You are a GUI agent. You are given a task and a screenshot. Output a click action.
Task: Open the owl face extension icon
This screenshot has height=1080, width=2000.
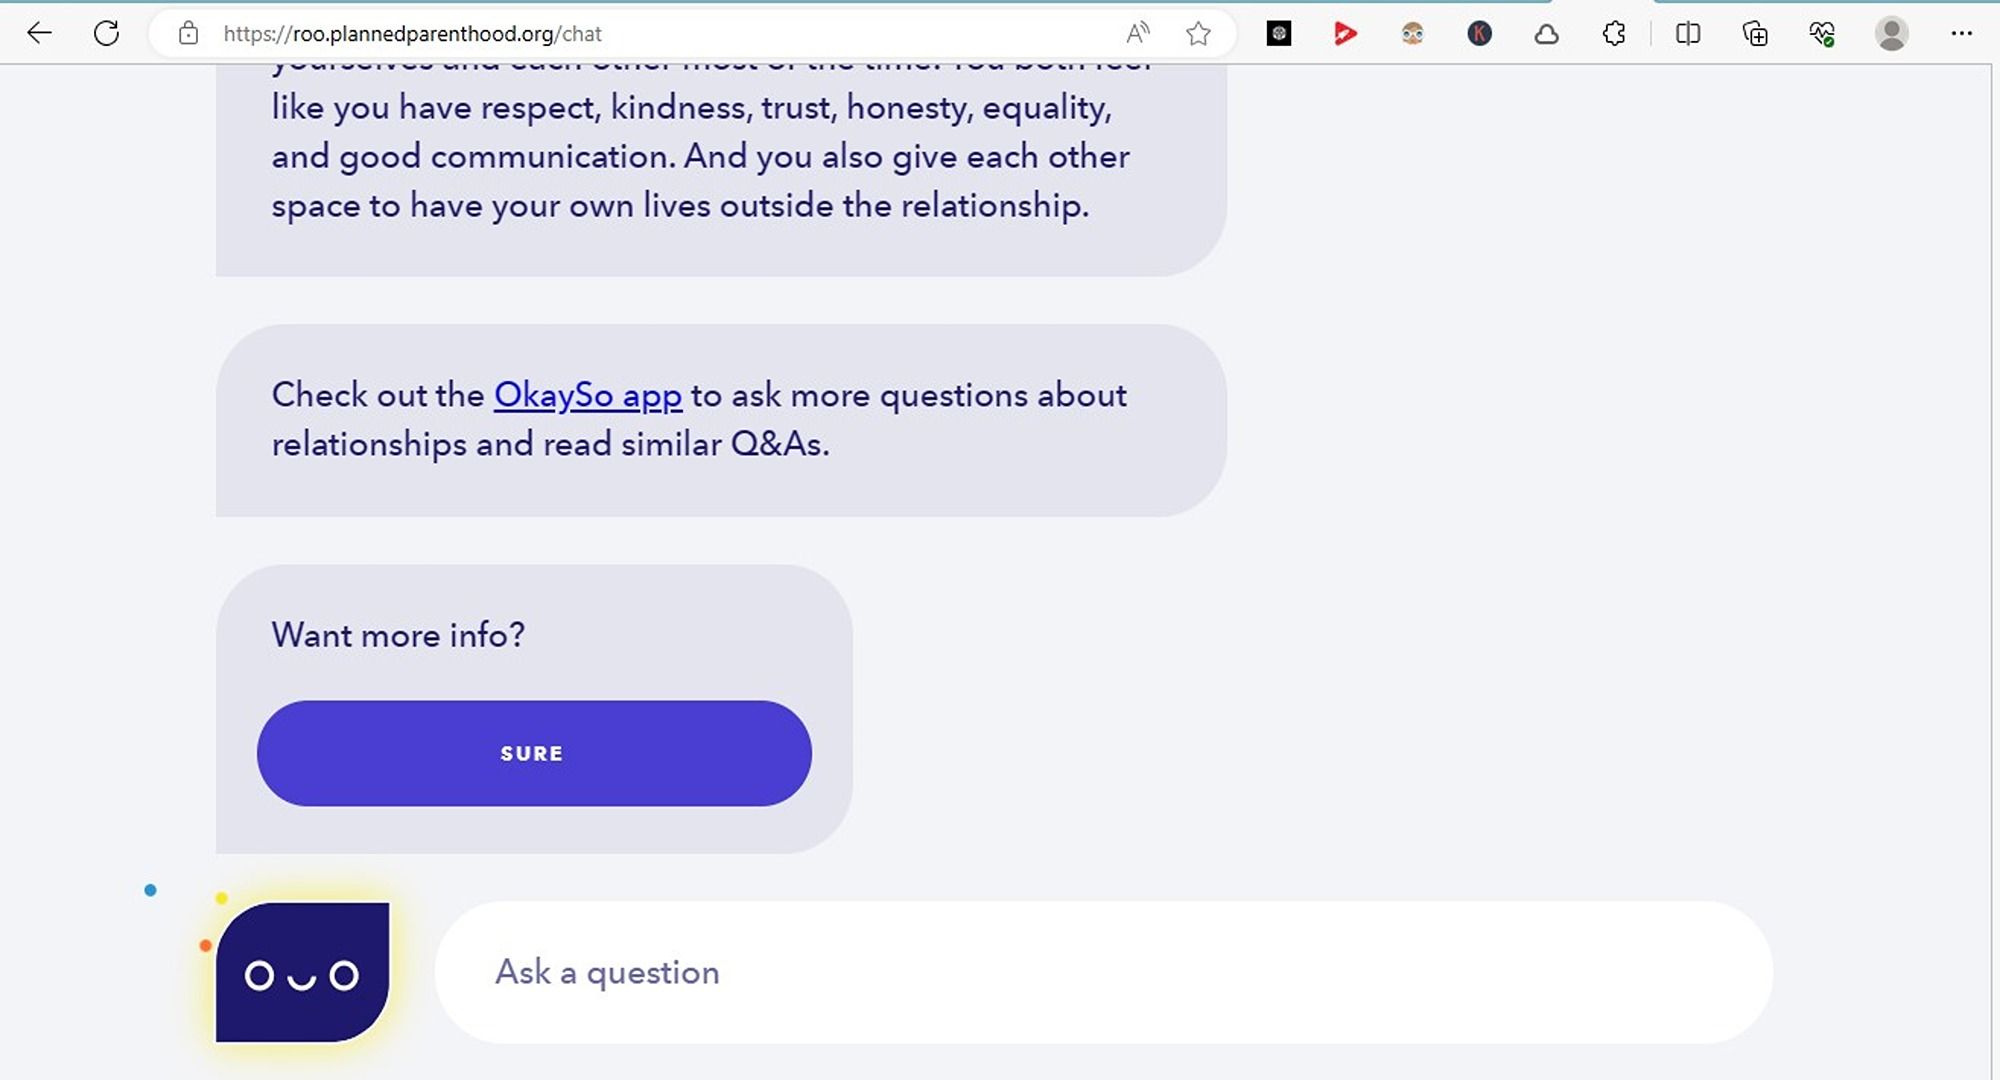(1412, 34)
